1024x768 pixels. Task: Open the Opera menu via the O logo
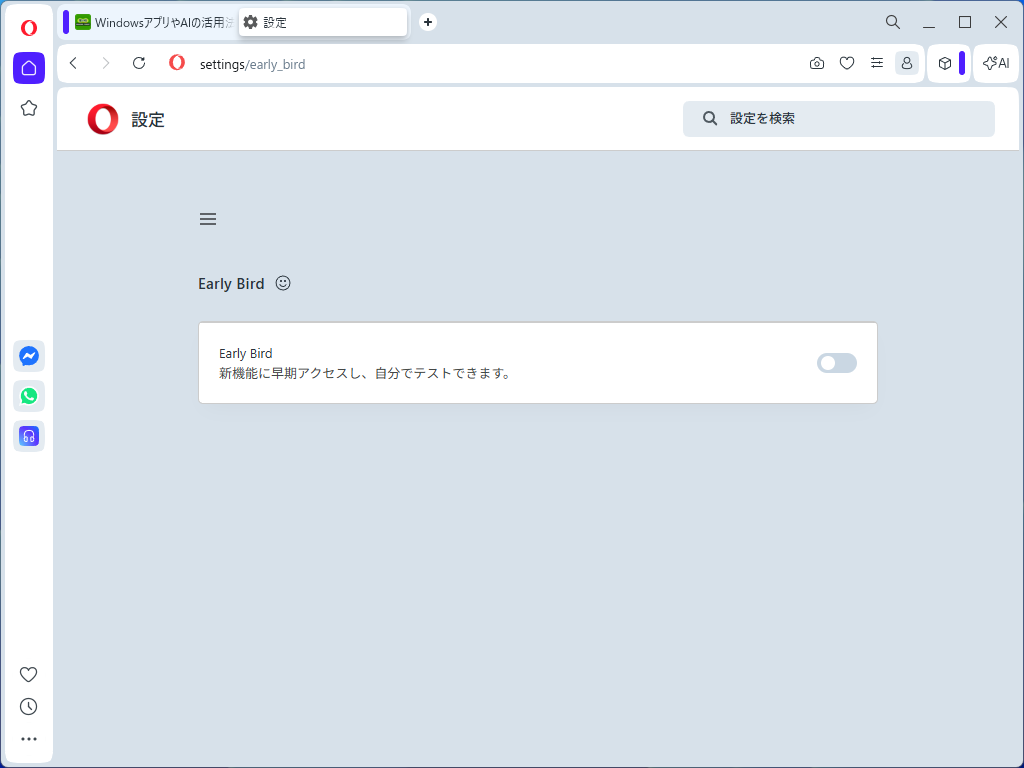pos(28,27)
